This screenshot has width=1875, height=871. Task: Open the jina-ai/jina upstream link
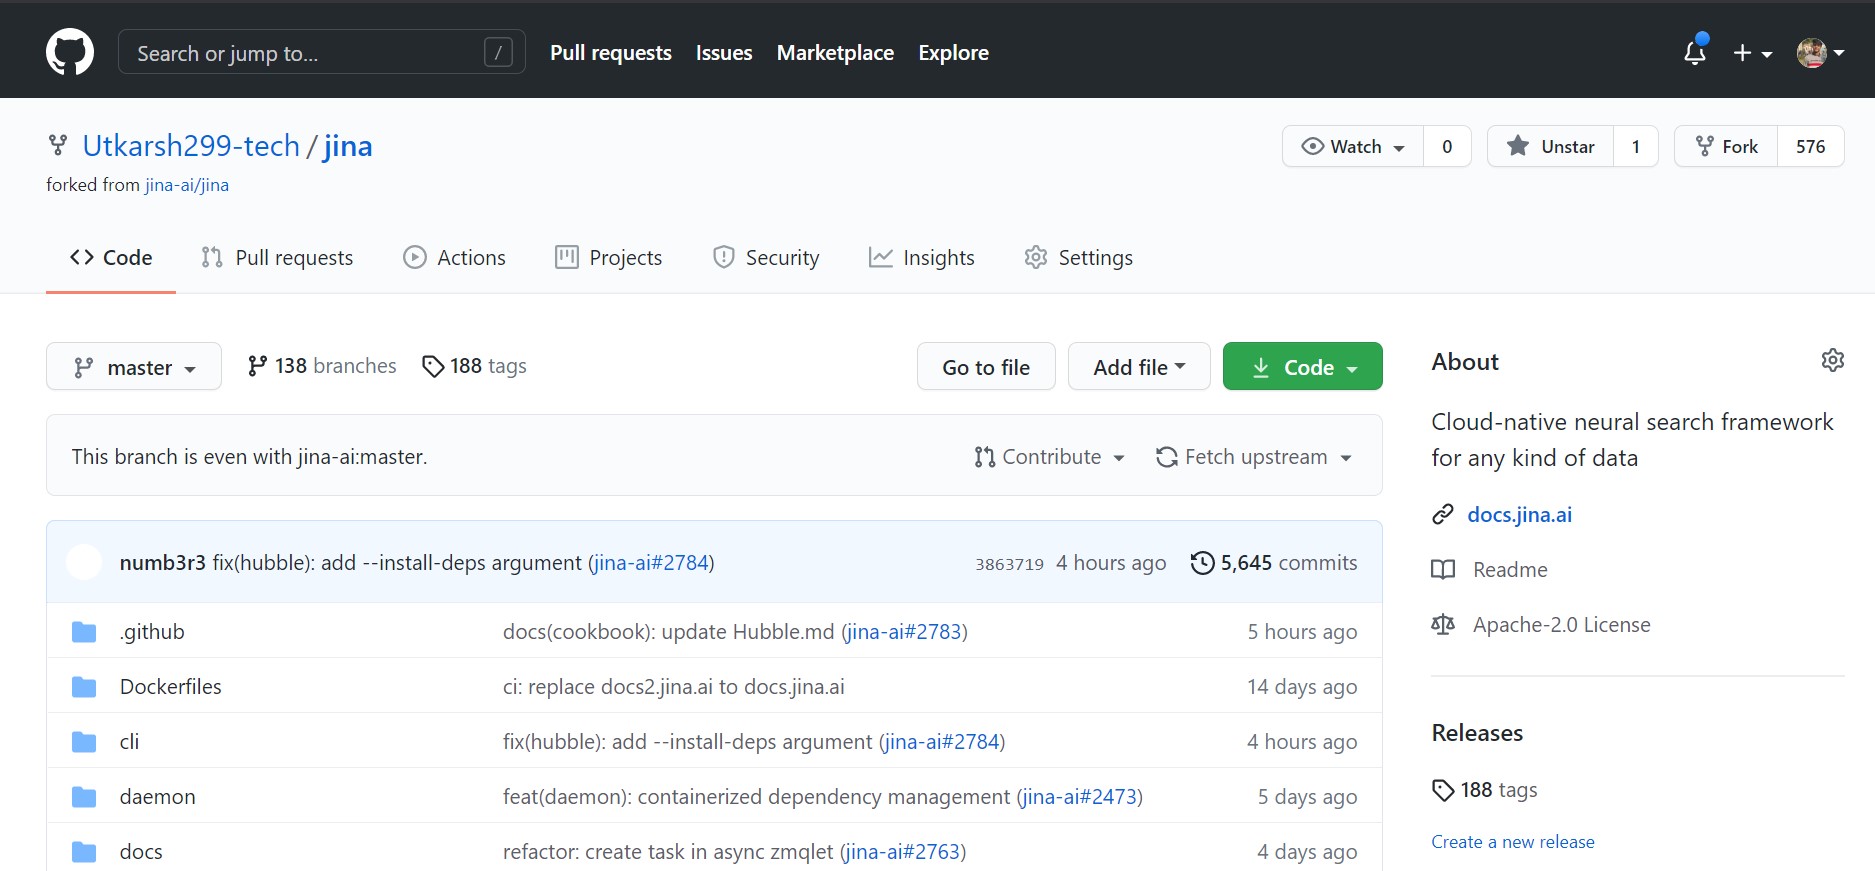187,185
